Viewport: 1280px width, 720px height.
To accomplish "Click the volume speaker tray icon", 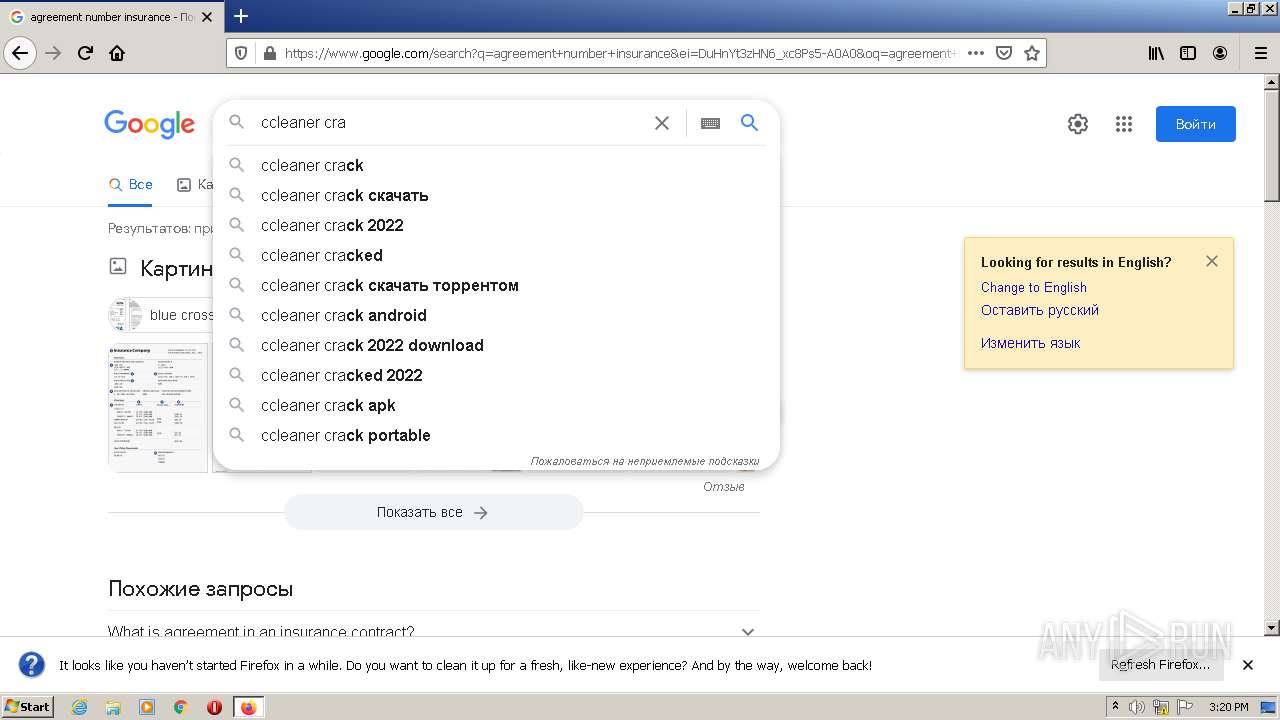I will [1137, 707].
